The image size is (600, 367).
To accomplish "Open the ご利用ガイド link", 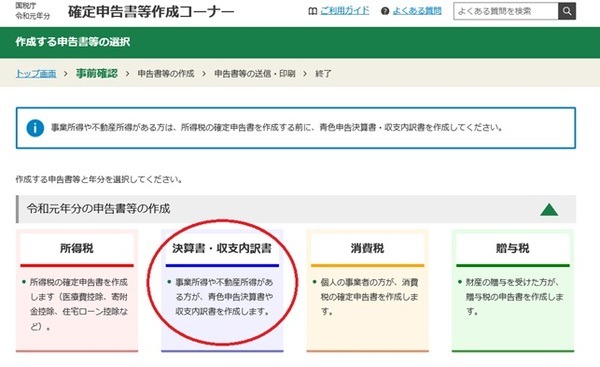I will pyautogui.click(x=344, y=11).
